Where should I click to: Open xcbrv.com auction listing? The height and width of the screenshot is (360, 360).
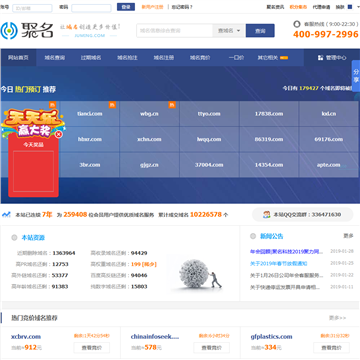point(26,337)
